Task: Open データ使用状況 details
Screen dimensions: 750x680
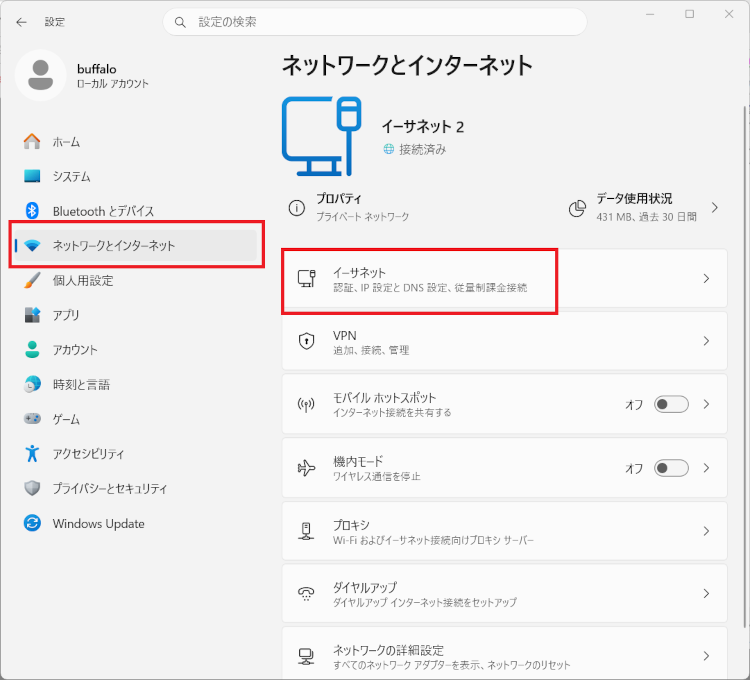Action: tap(644, 208)
